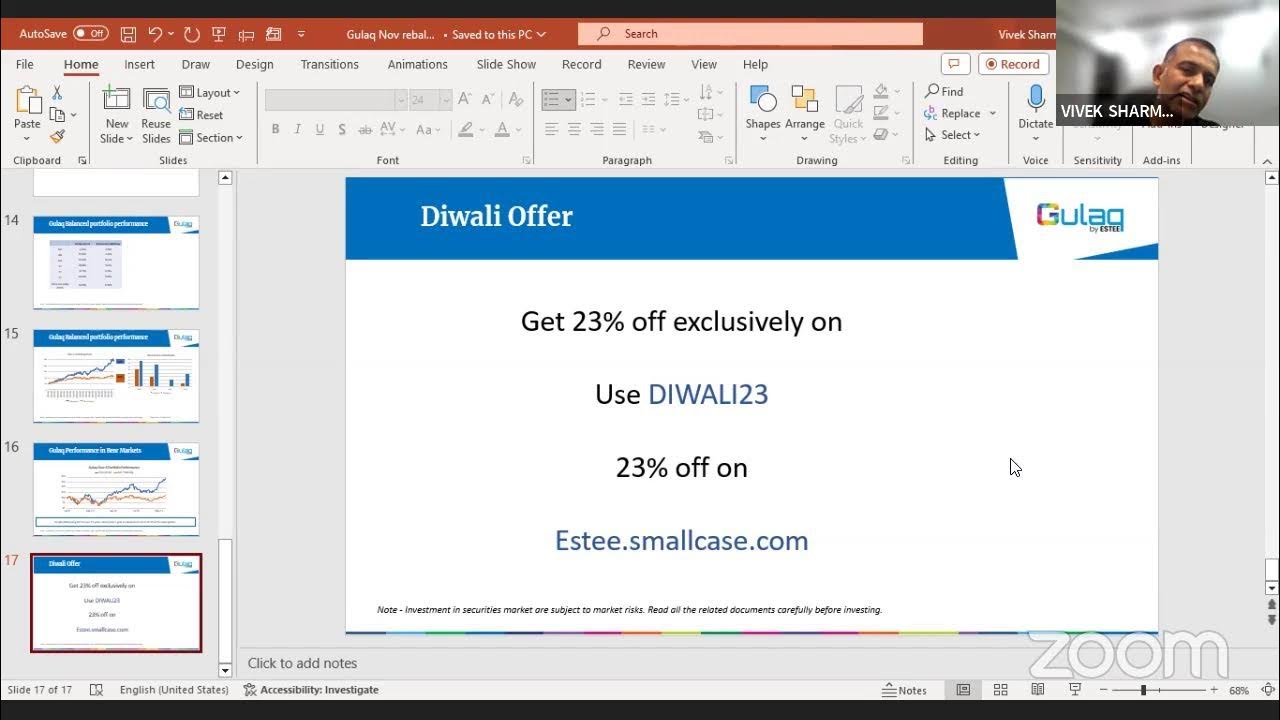Align text right
Viewport: 1280px width, 720px height.
tap(597, 129)
